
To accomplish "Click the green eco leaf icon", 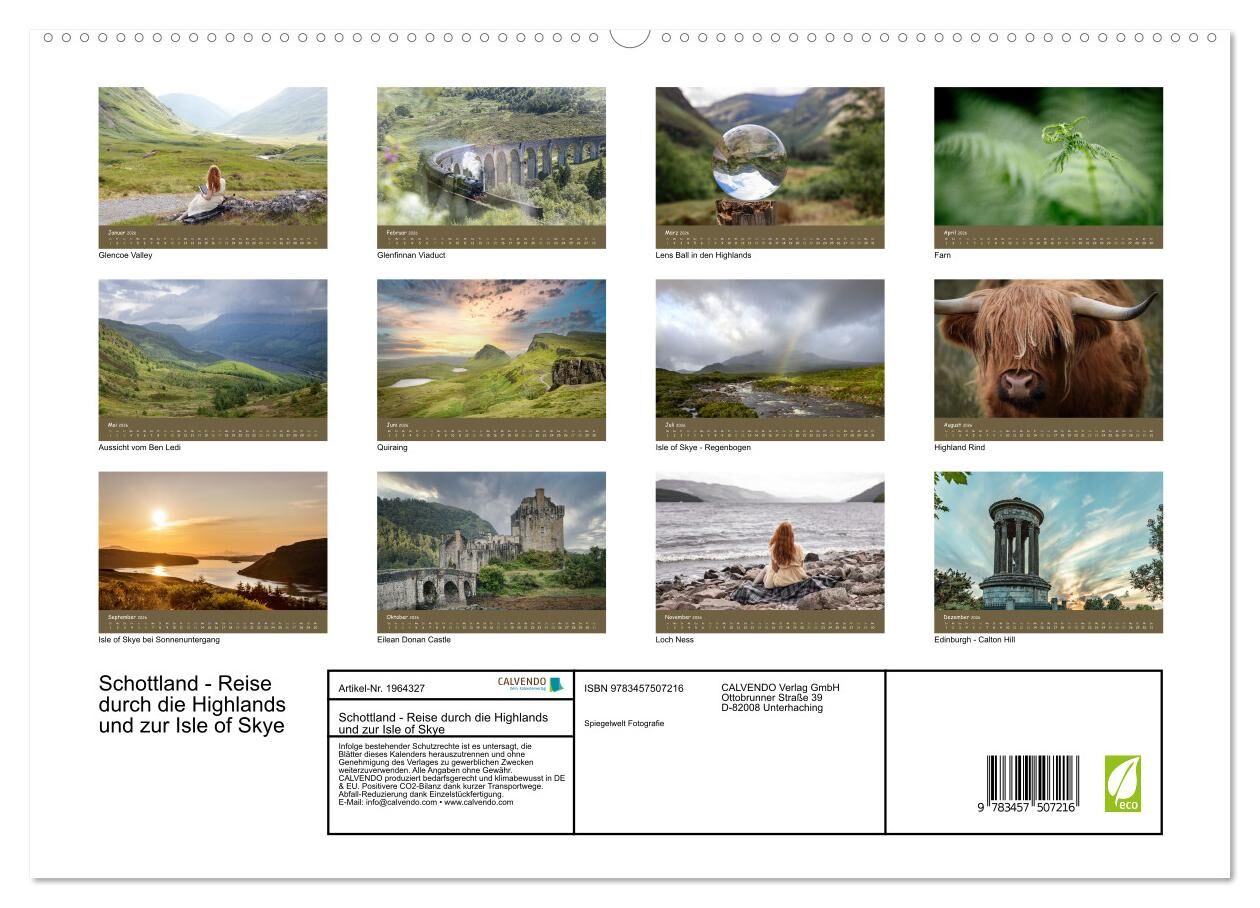I will [x=1122, y=783].
